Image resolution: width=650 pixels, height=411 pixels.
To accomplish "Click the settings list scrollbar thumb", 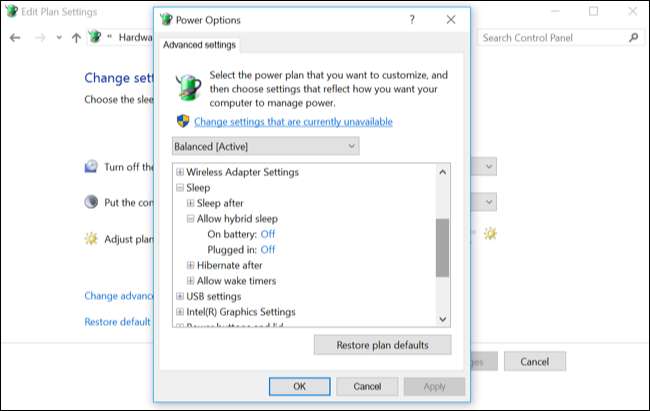I will 442,246.
